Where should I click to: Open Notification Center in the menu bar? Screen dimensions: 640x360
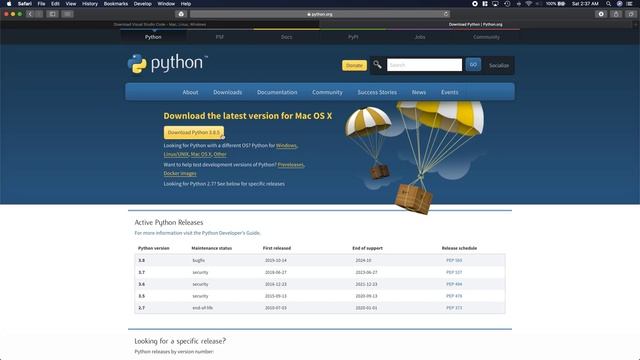[x=630, y=4]
